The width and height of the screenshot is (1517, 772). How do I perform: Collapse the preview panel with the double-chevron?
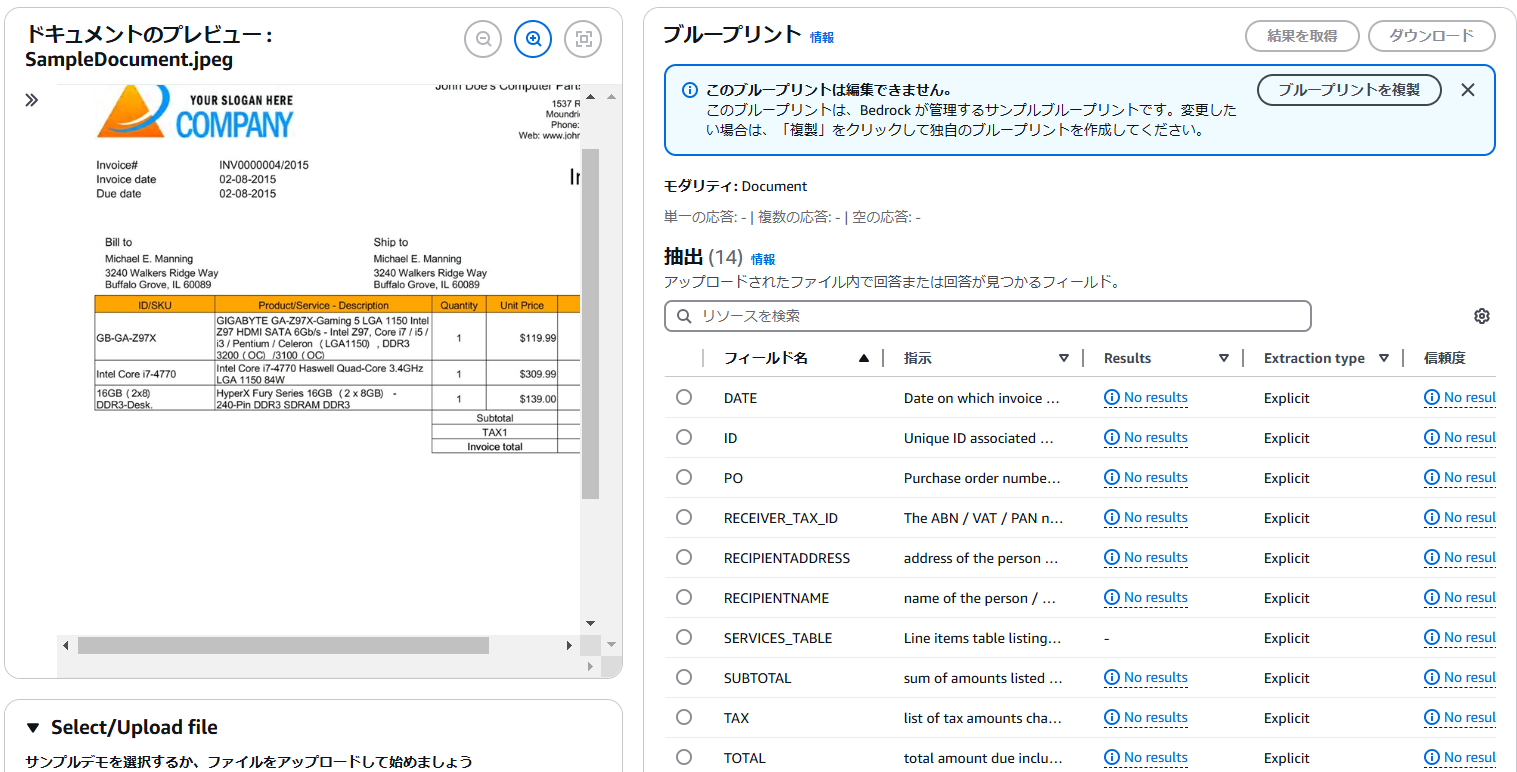click(31, 99)
